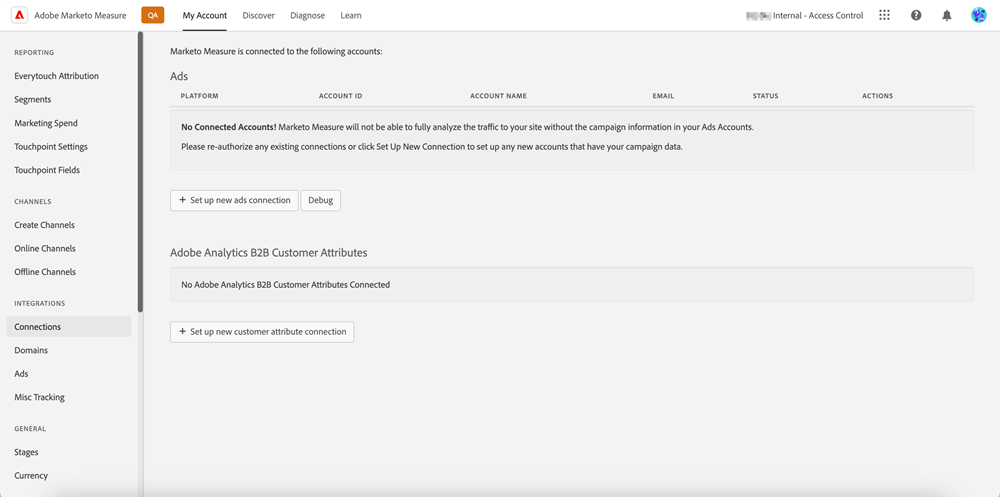Click the QA environment badge
Screen dimensions: 1000x498
(153, 15)
